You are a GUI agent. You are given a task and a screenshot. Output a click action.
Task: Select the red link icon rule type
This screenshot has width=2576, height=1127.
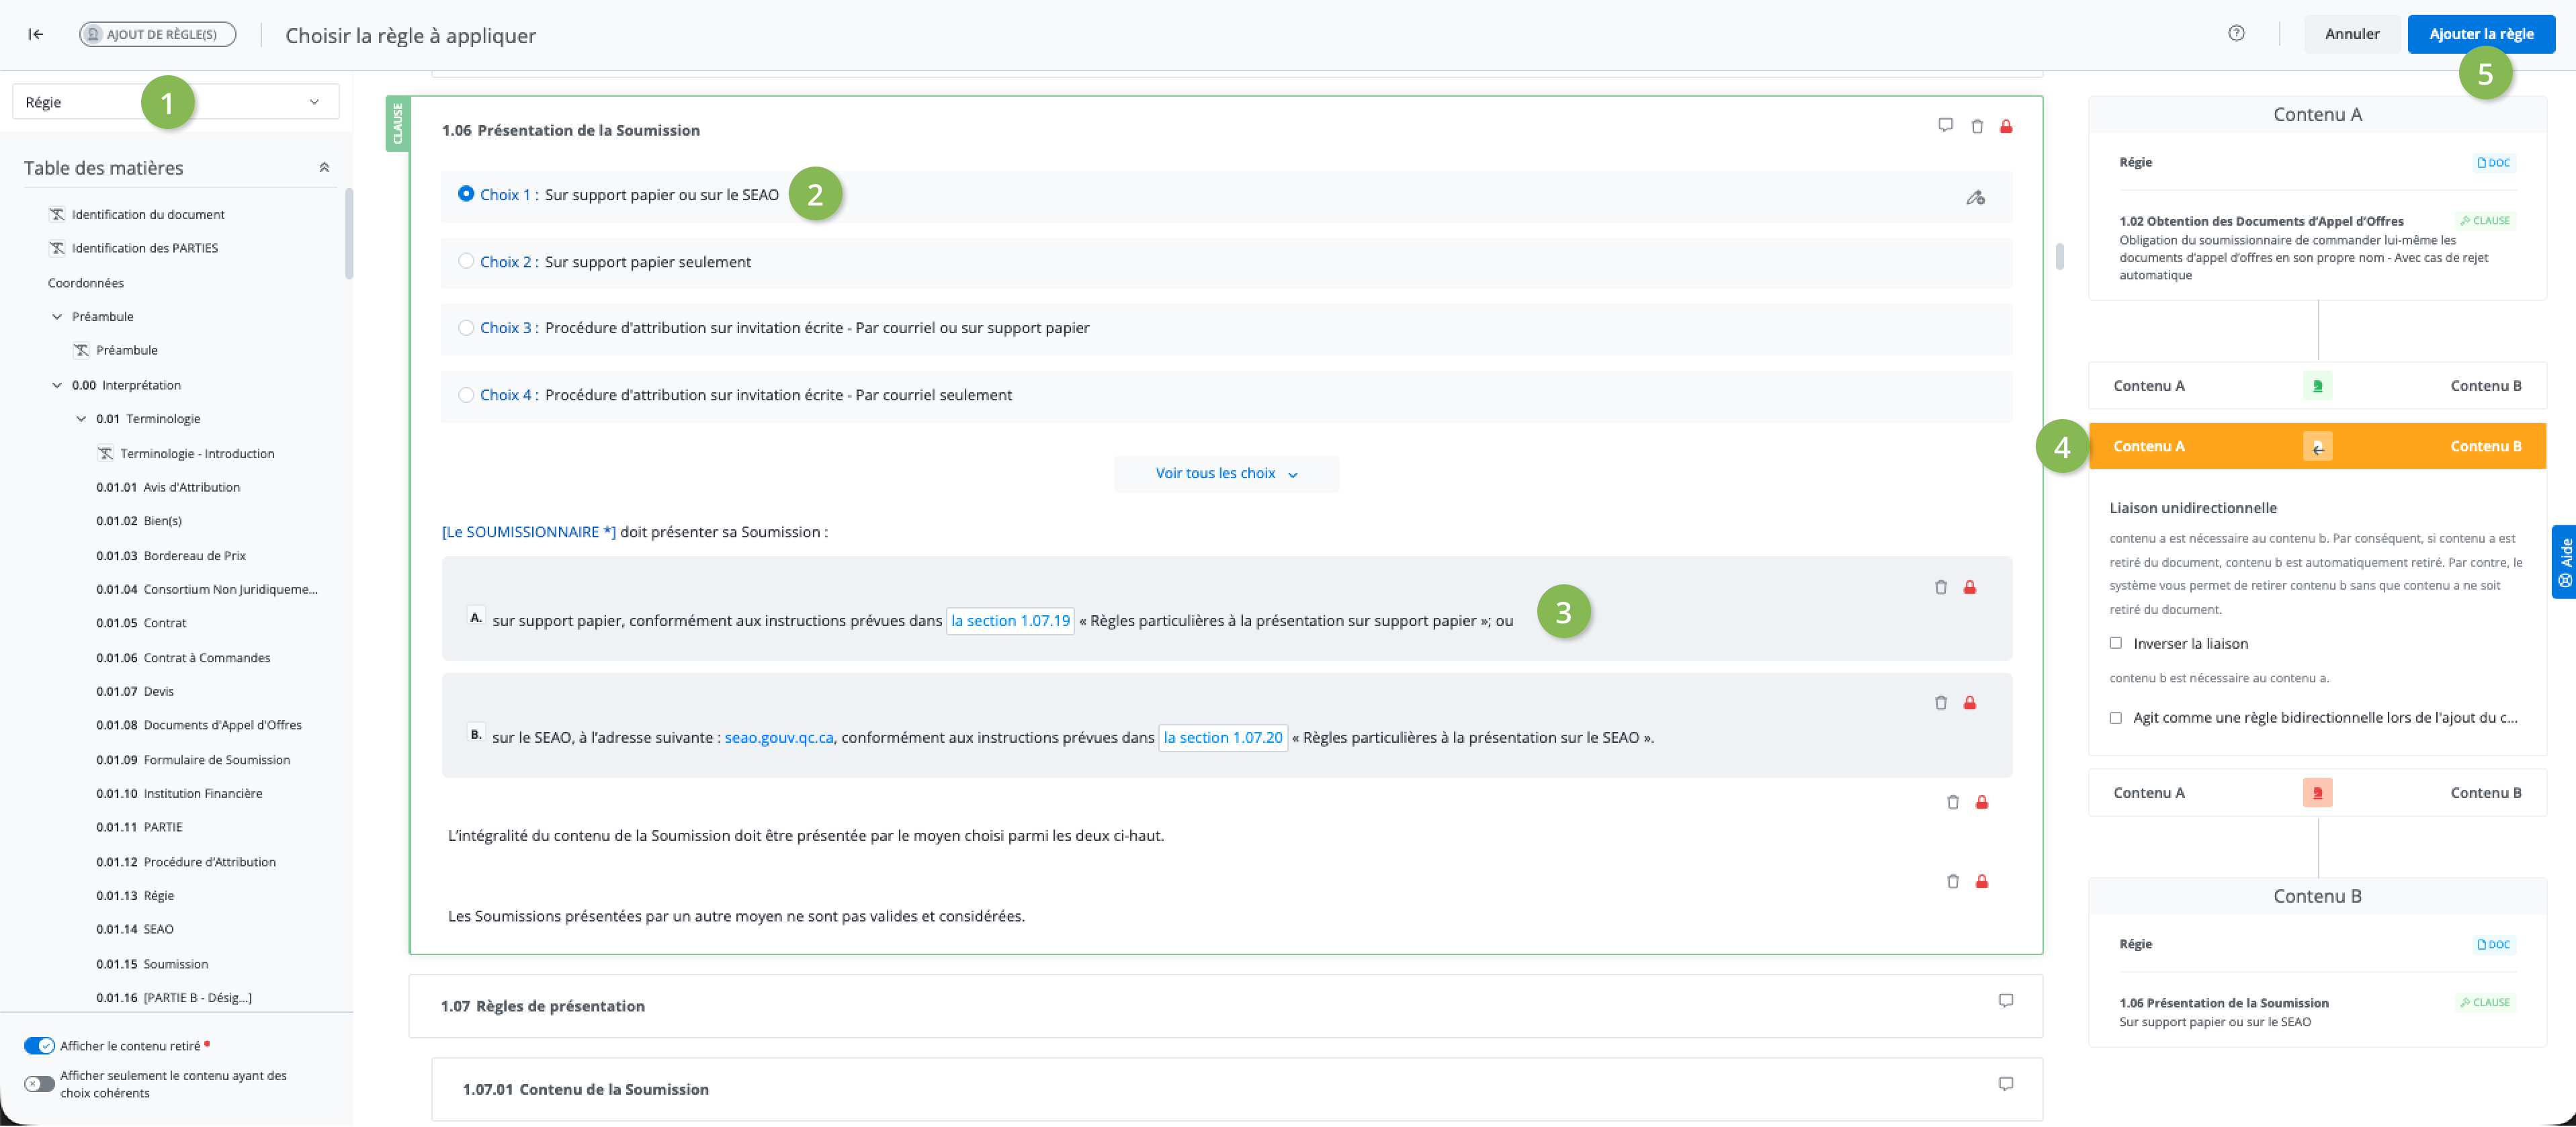pos(2317,793)
